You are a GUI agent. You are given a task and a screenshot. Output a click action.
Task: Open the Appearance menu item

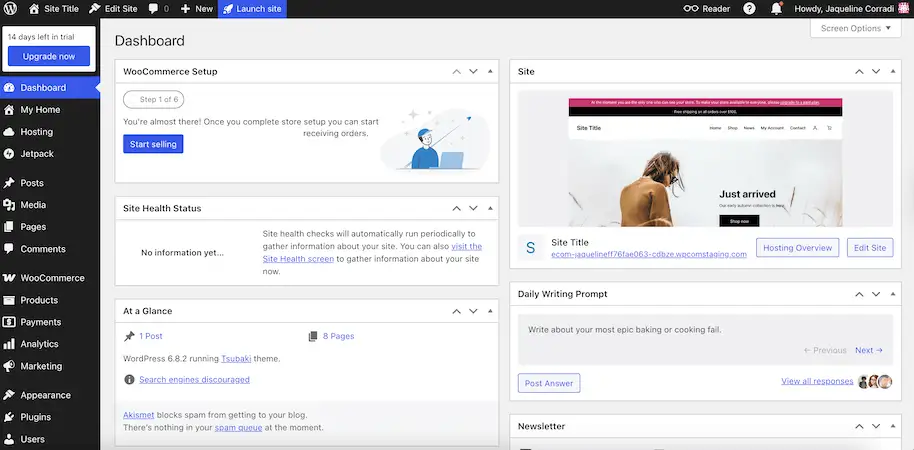(x=45, y=395)
